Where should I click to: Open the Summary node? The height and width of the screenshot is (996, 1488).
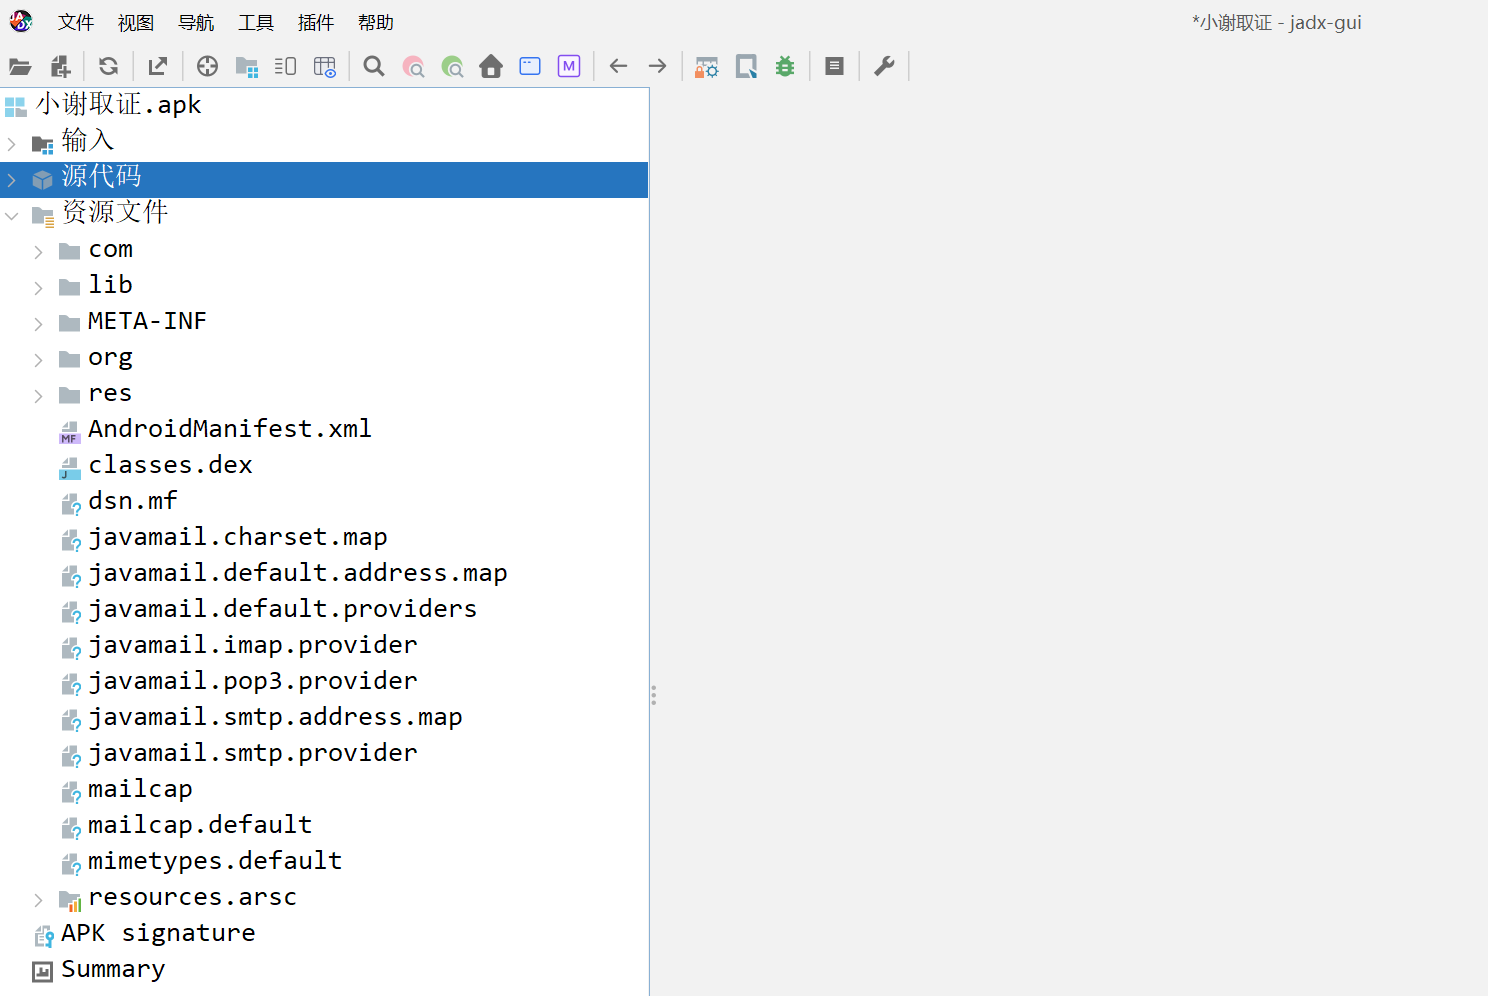click(113, 969)
